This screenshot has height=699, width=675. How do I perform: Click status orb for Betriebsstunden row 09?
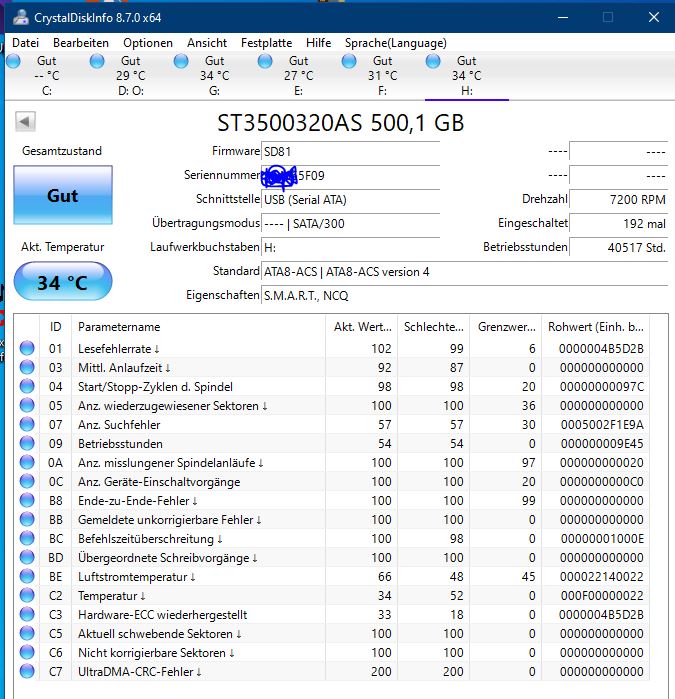tap(27, 444)
